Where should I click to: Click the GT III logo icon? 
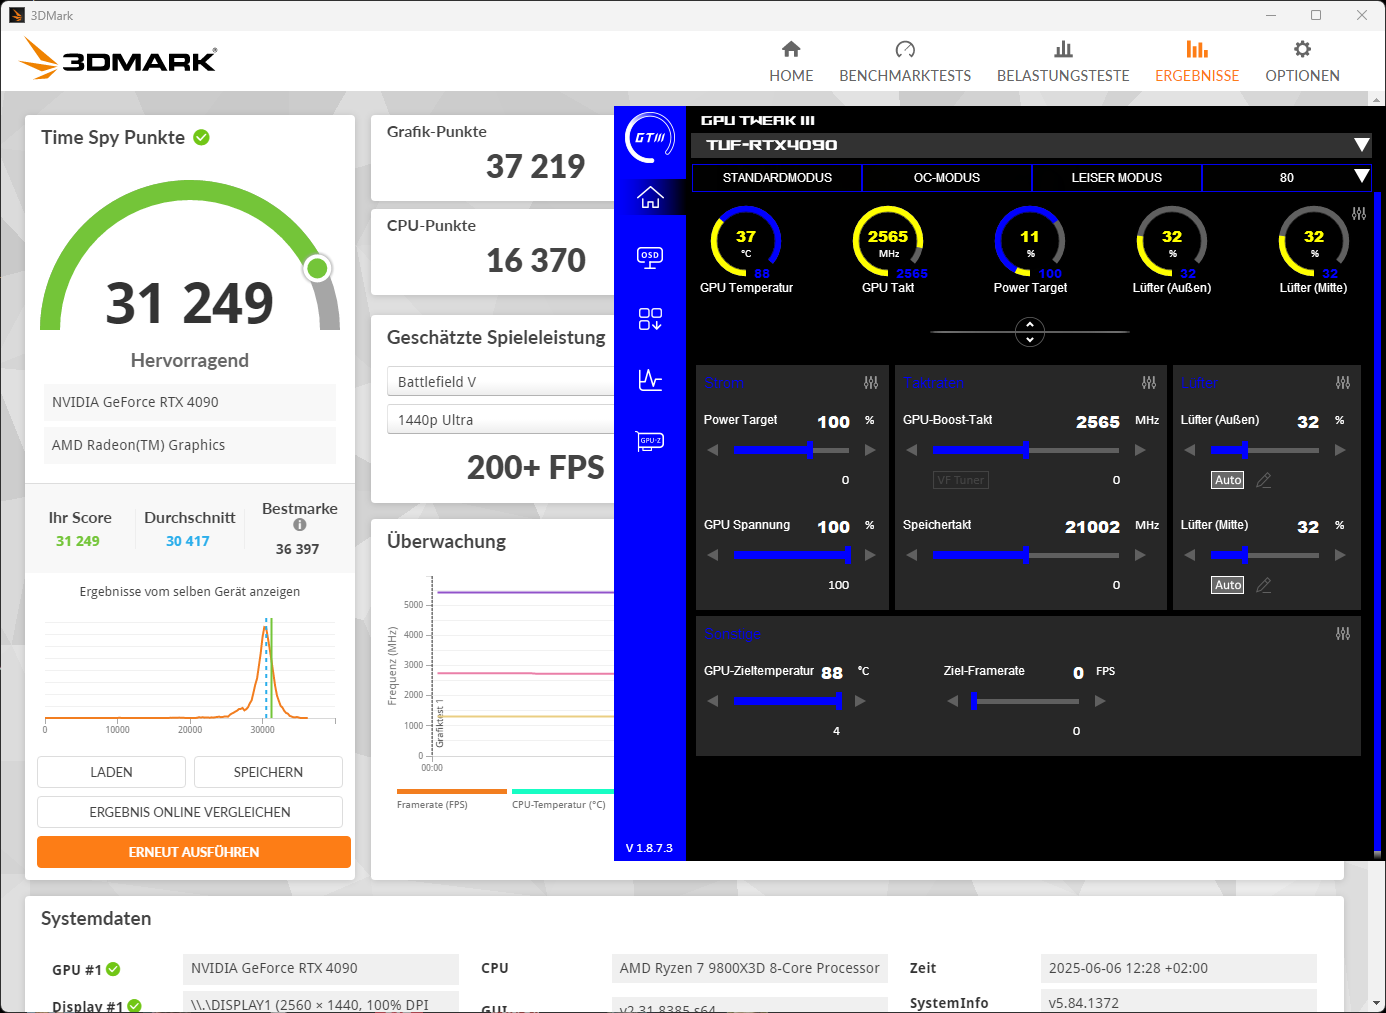tap(650, 138)
